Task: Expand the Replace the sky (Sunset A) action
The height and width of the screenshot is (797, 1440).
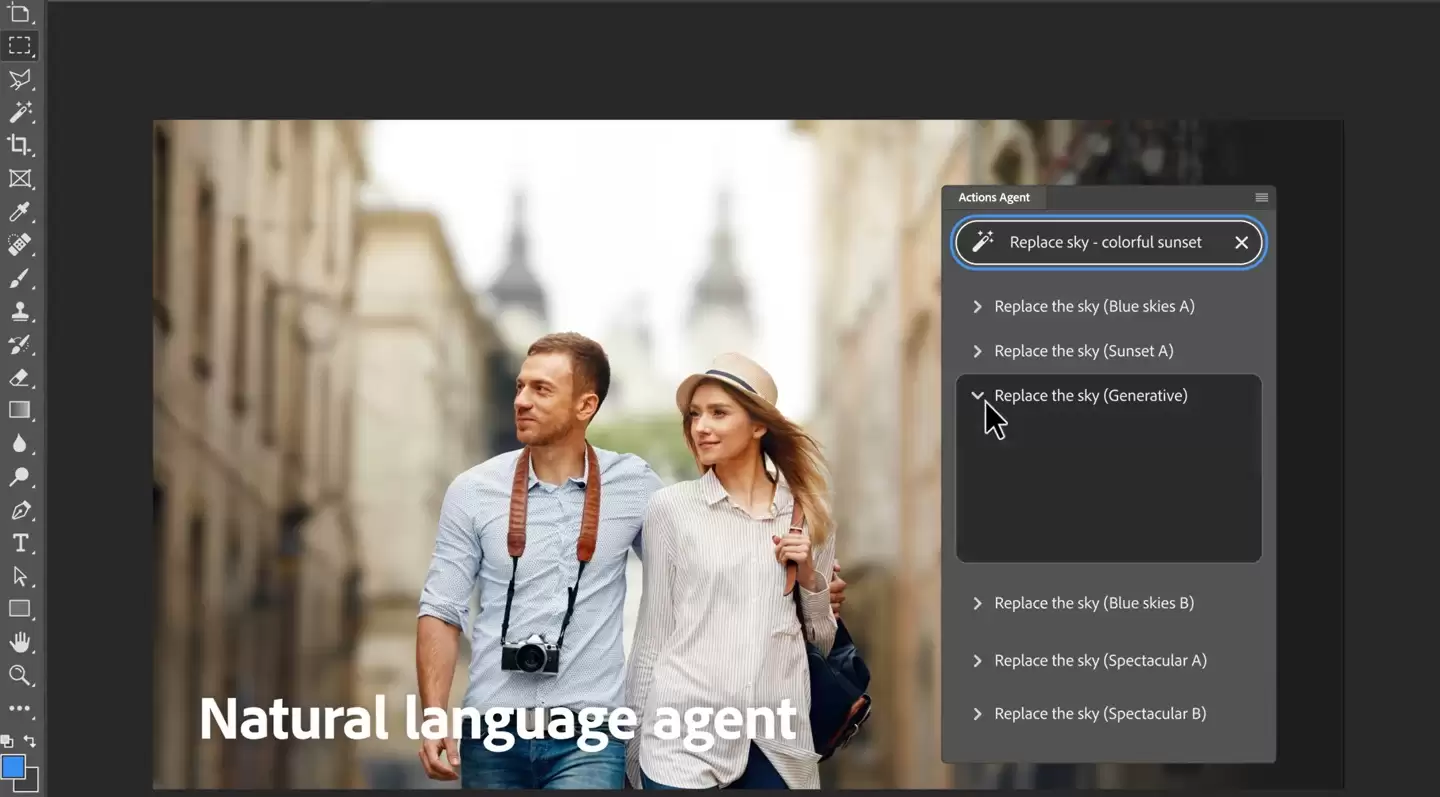Action: 977,350
